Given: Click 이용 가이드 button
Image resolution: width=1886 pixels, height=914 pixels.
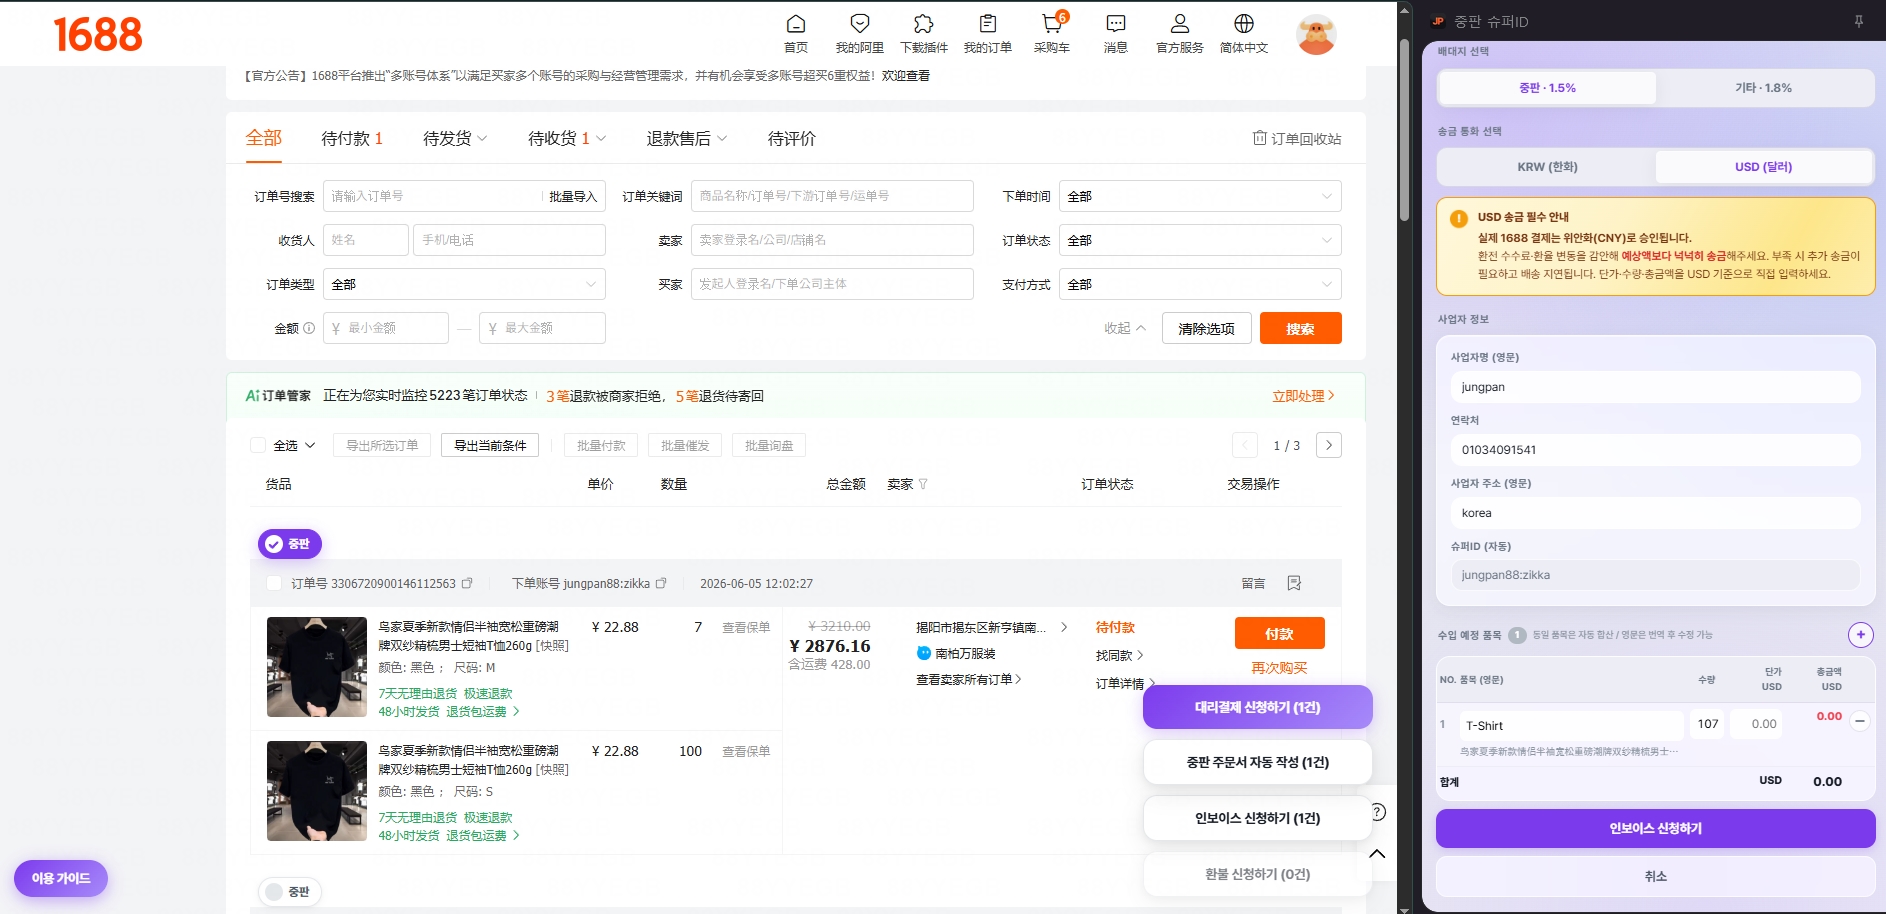Looking at the screenshot, I should (x=61, y=878).
